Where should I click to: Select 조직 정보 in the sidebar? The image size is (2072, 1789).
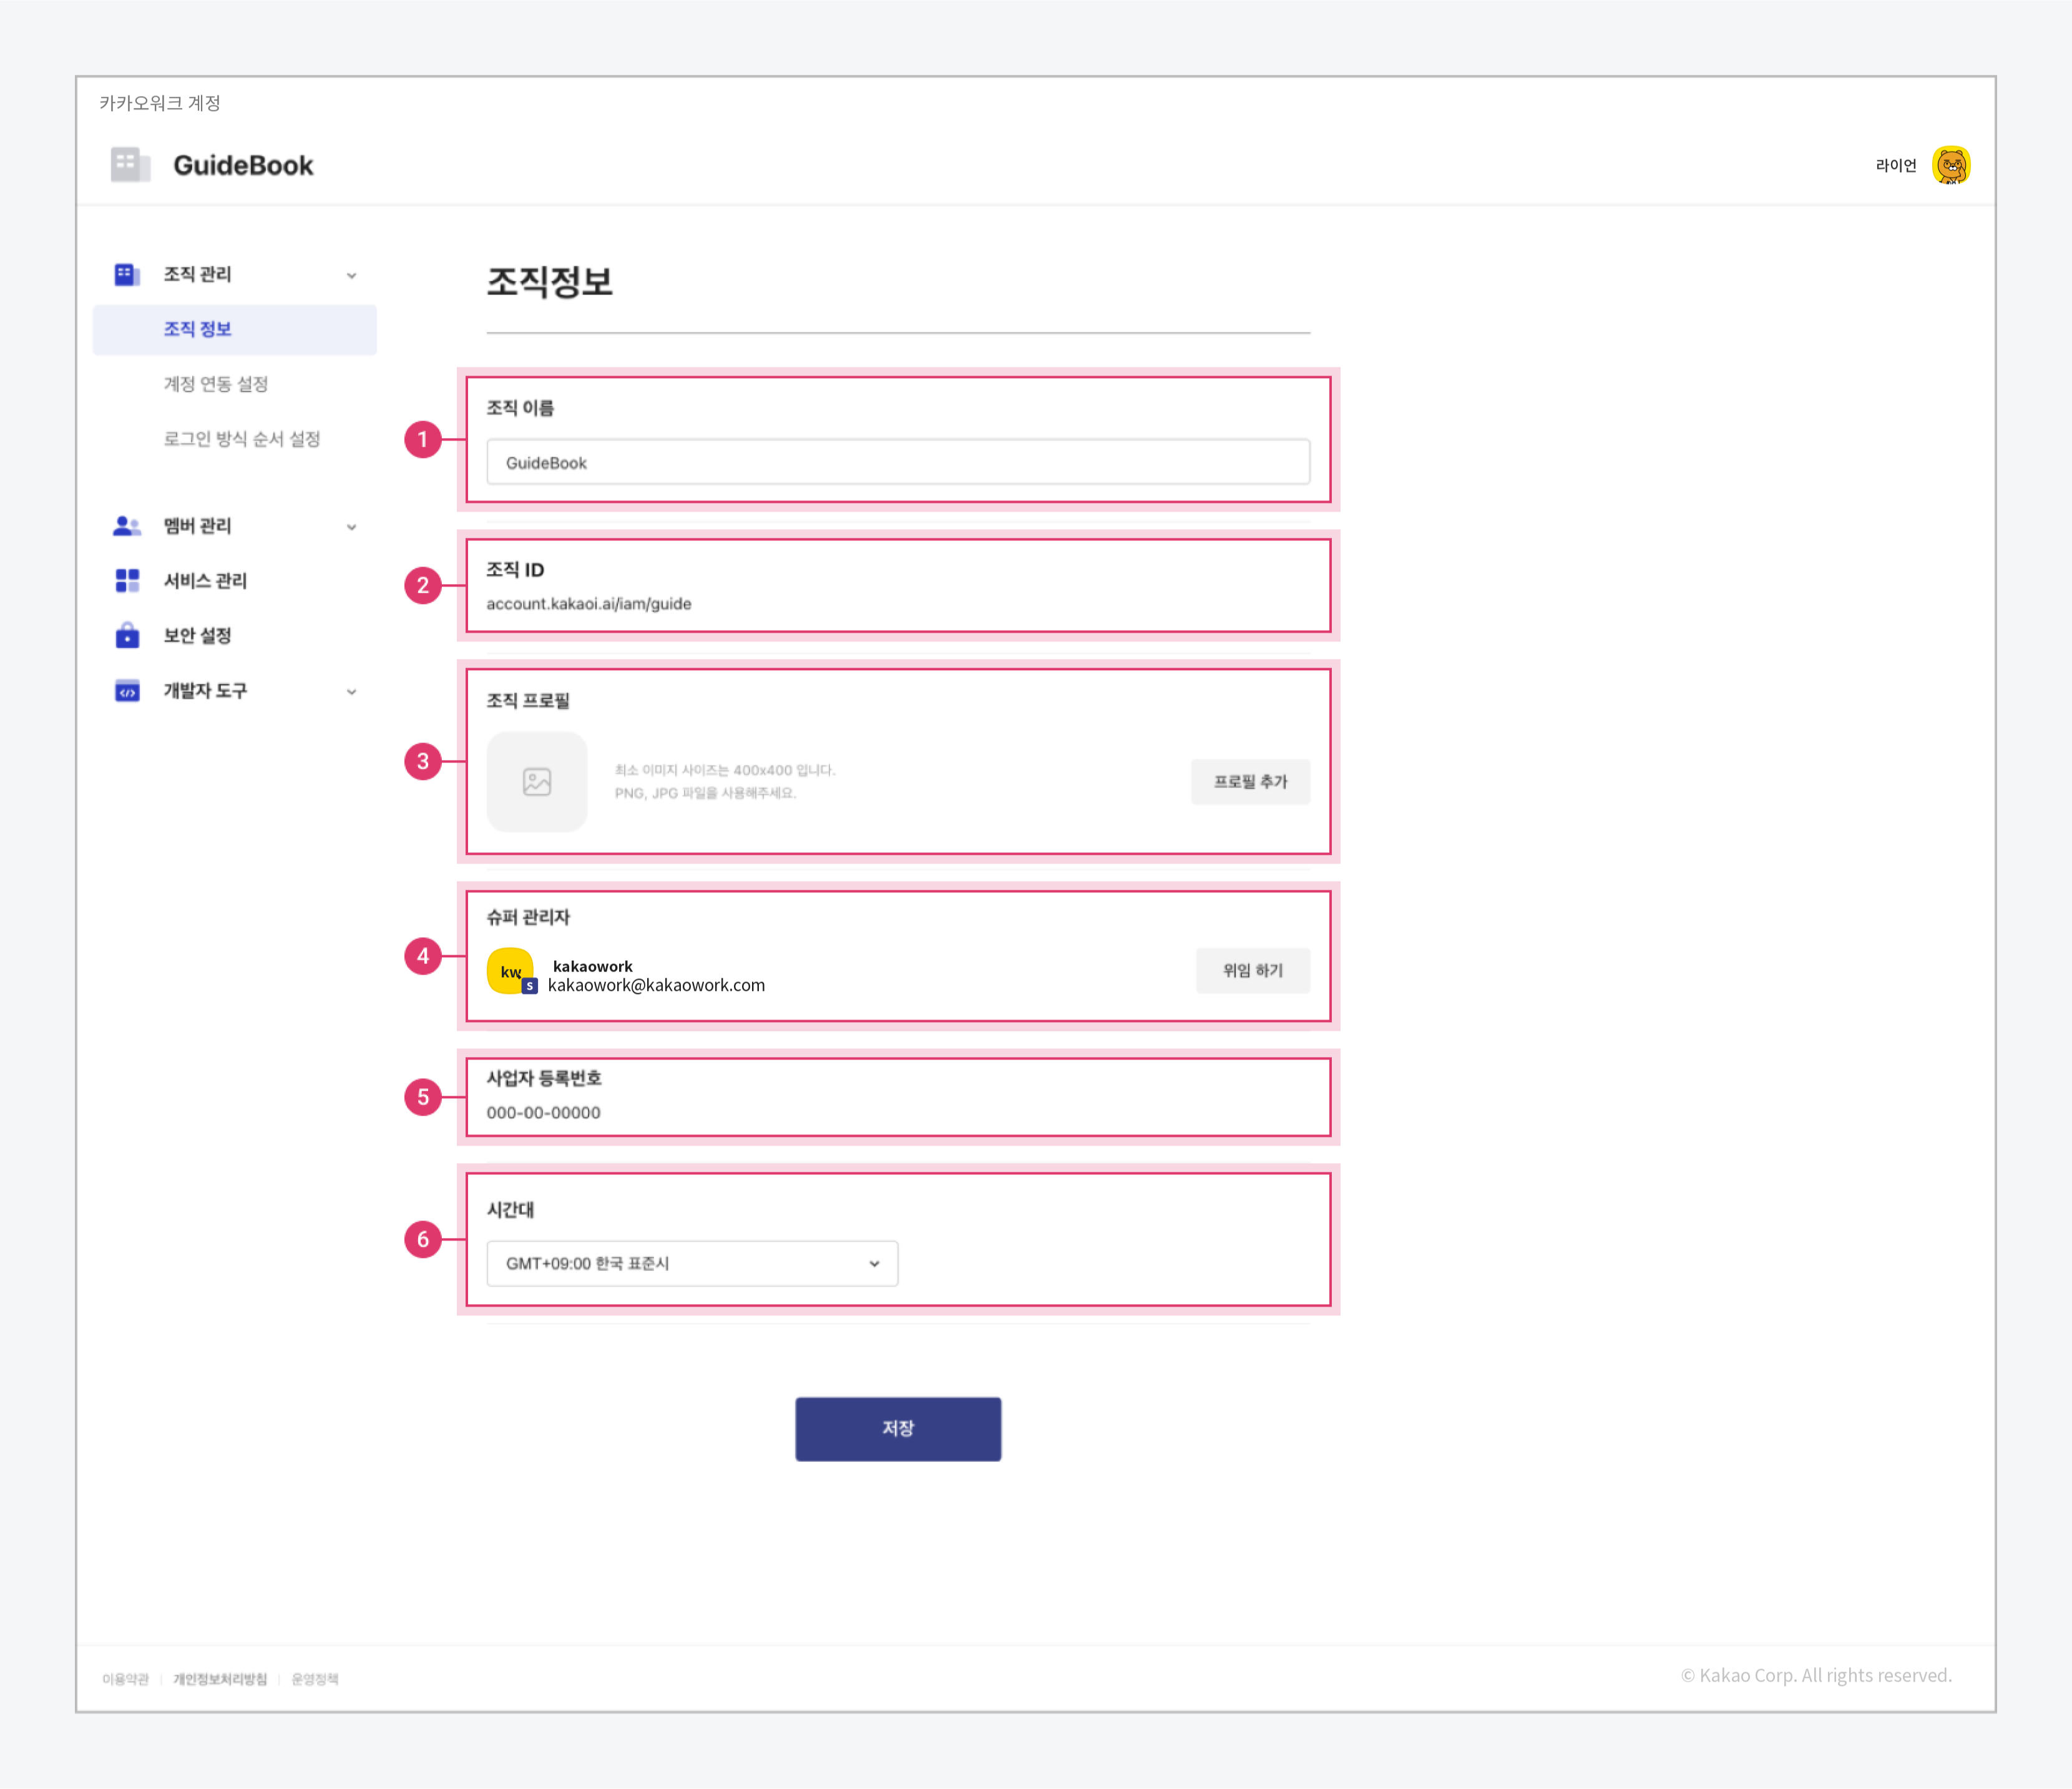(235, 329)
